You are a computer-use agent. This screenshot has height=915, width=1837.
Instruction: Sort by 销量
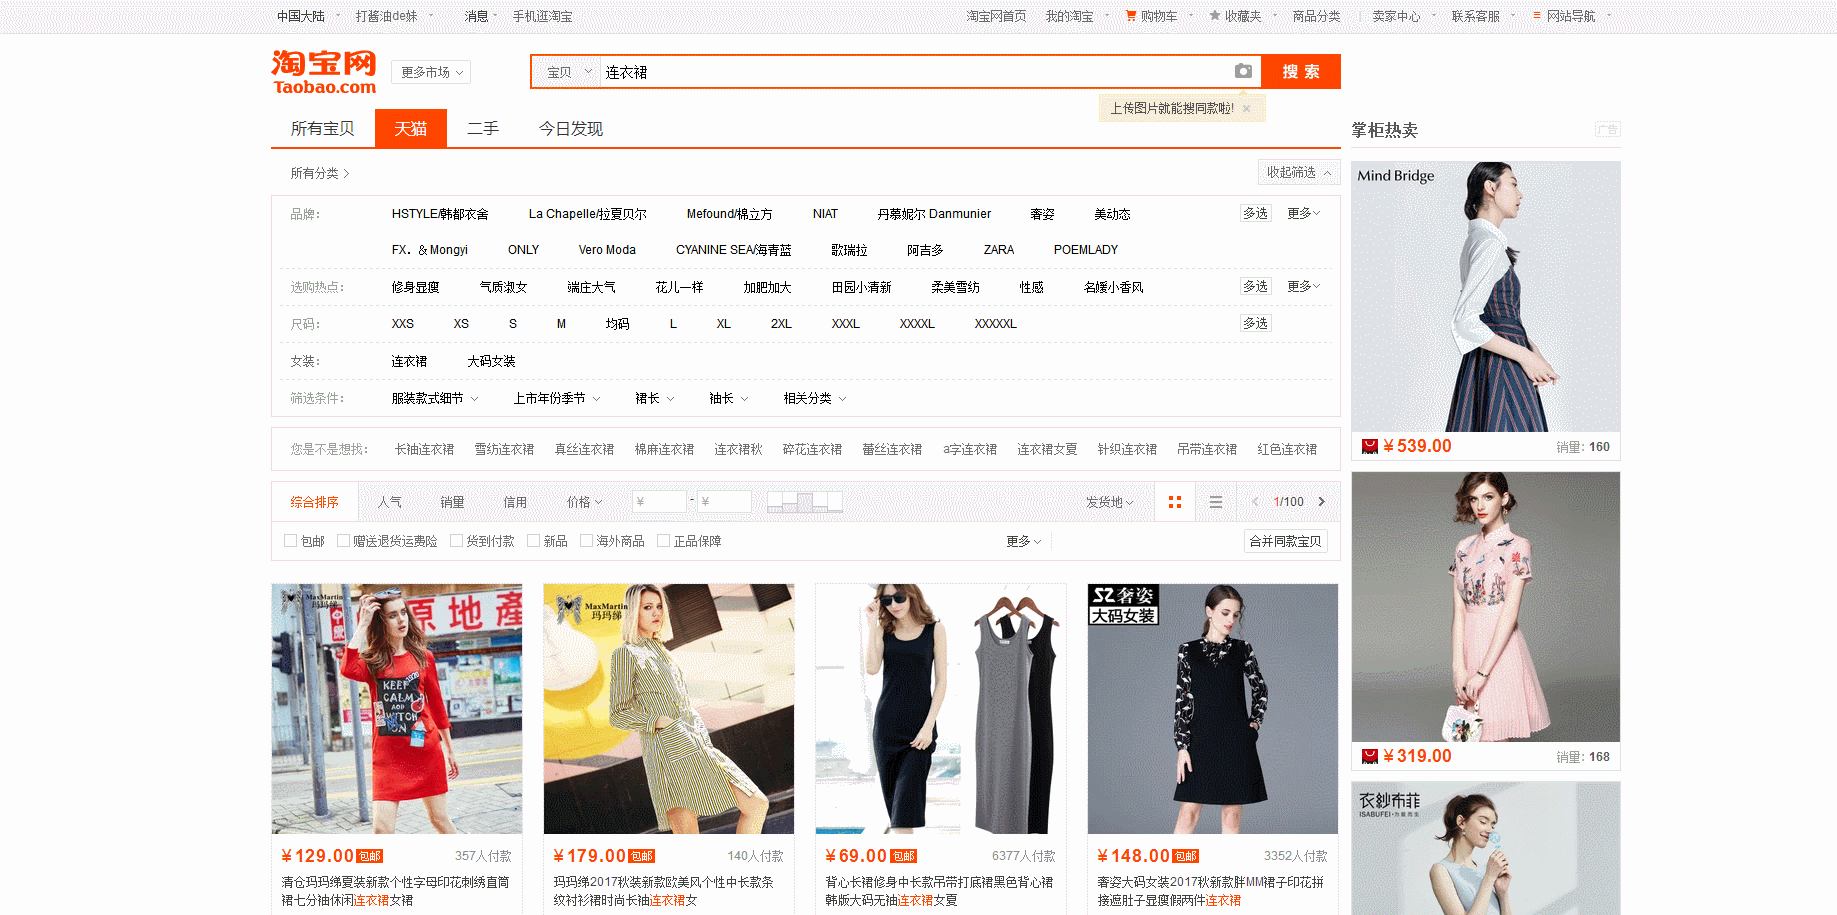[x=452, y=502]
